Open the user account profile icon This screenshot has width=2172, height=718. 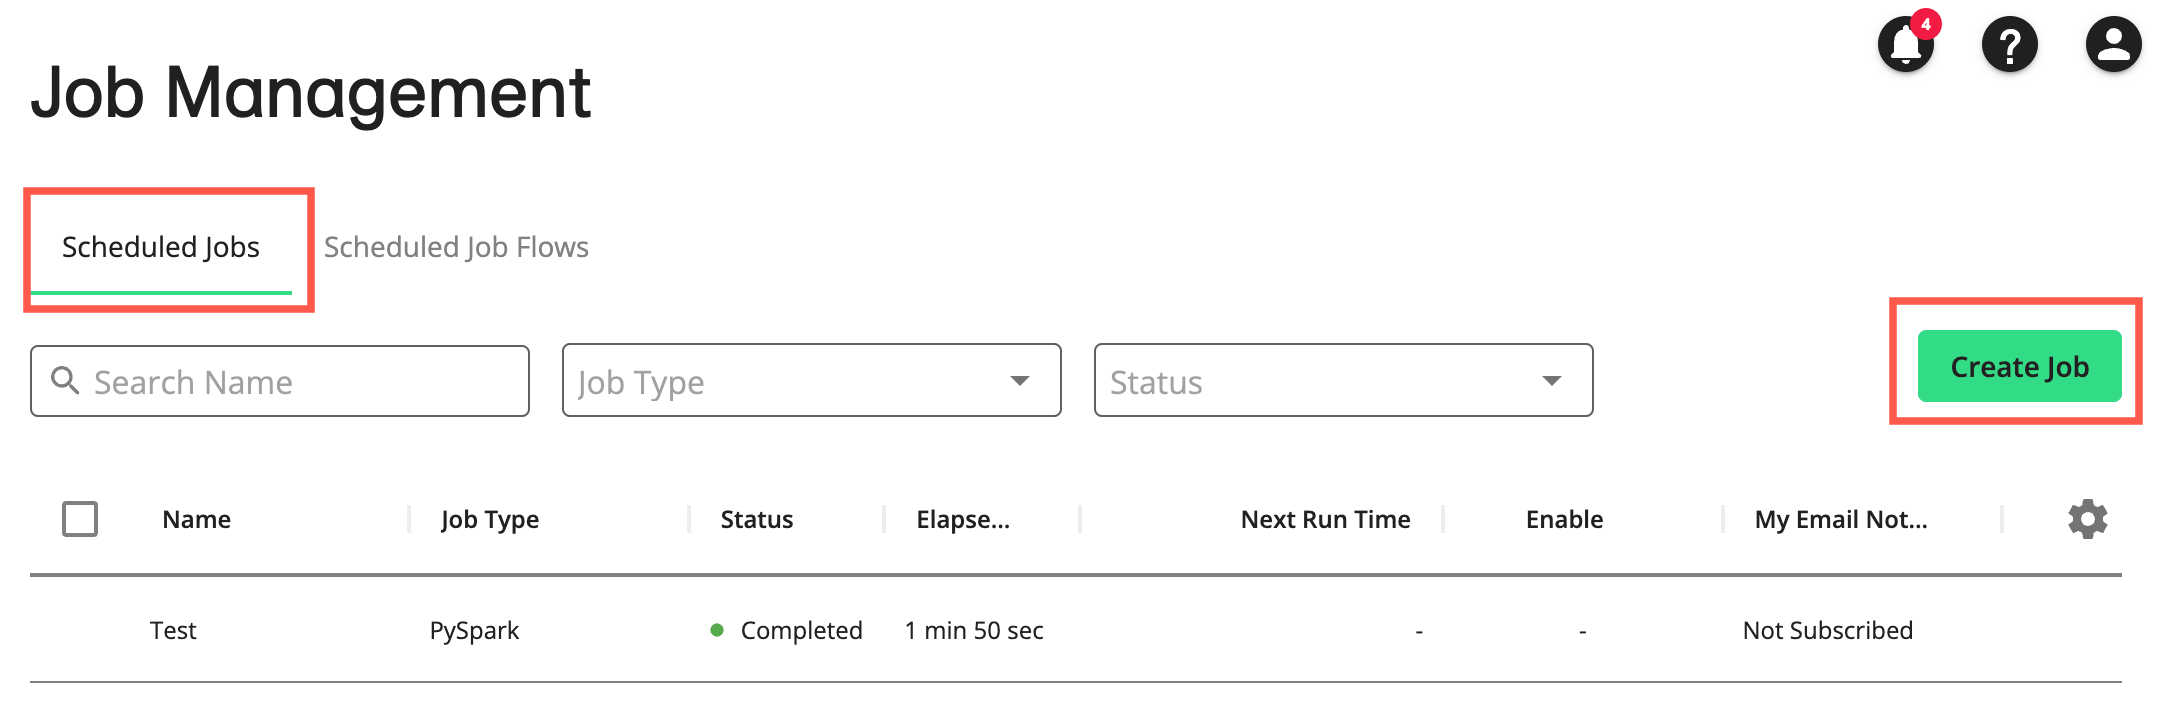[x=2113, y=45]
